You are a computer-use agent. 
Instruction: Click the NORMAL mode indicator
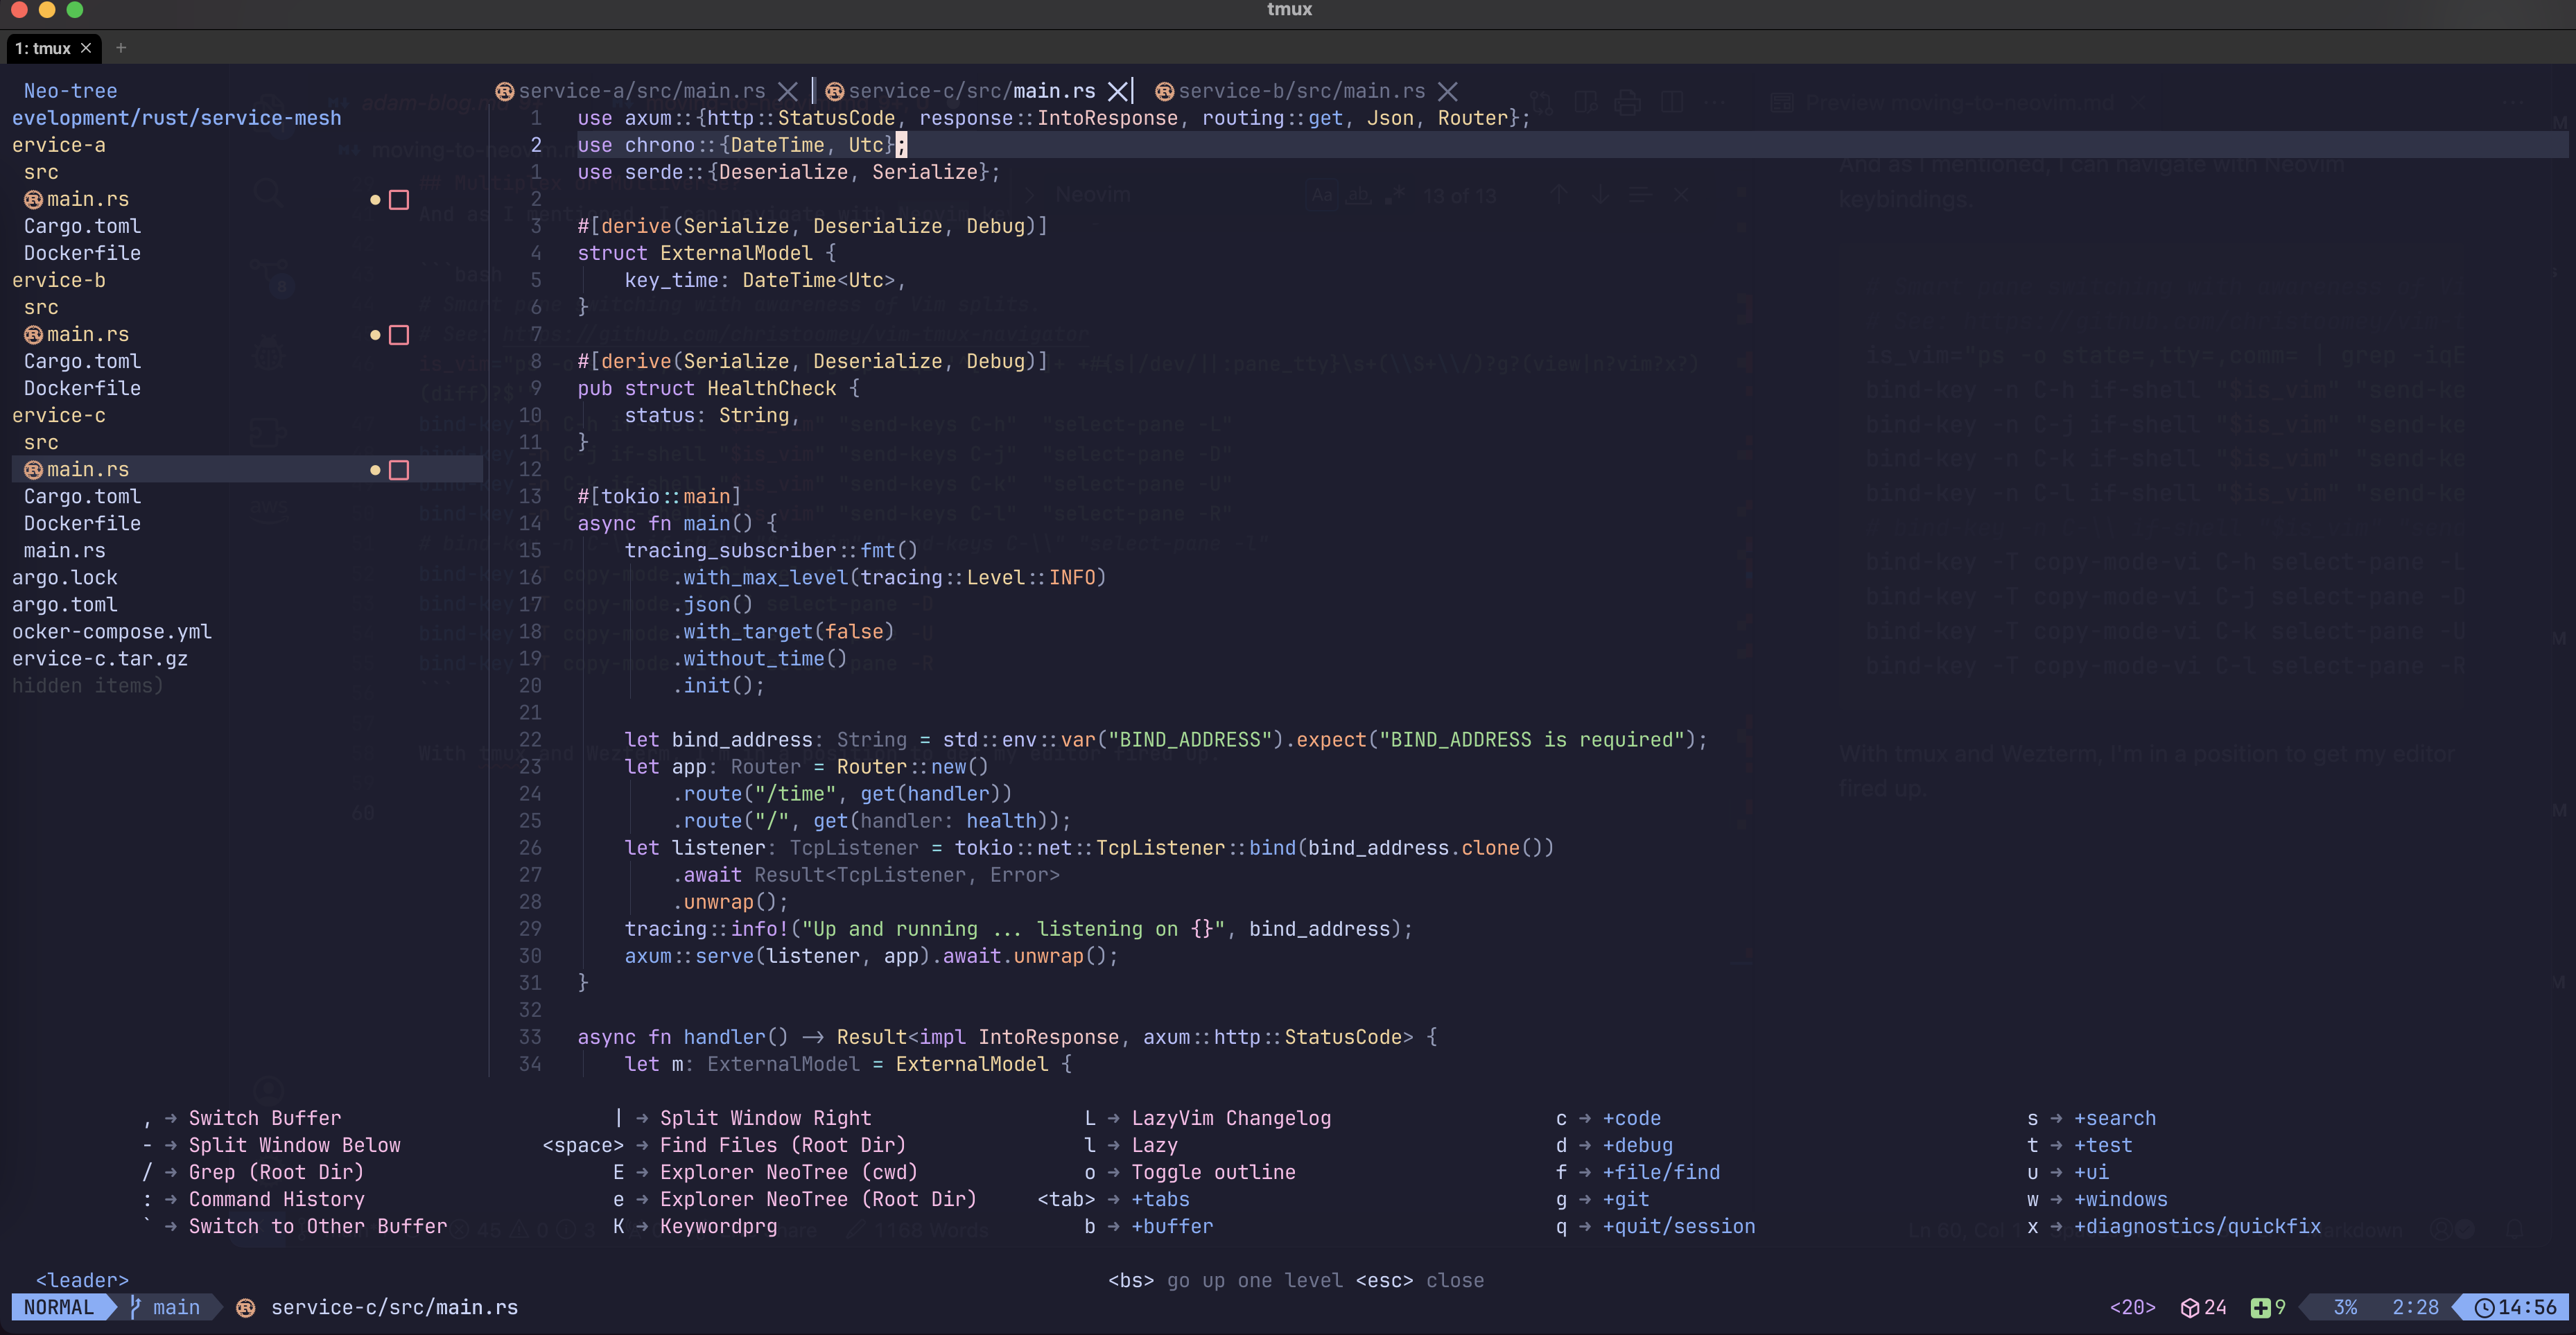58,1307
